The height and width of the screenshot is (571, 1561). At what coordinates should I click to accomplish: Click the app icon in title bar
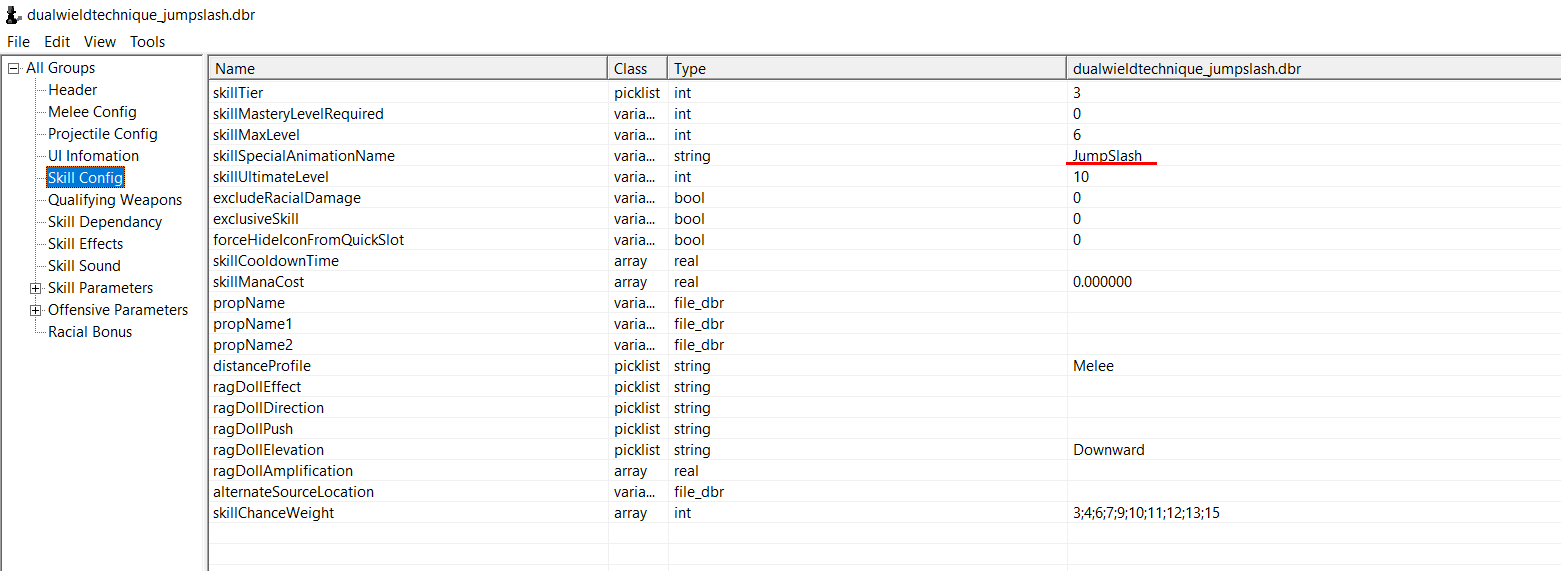[x=14, y=14]
